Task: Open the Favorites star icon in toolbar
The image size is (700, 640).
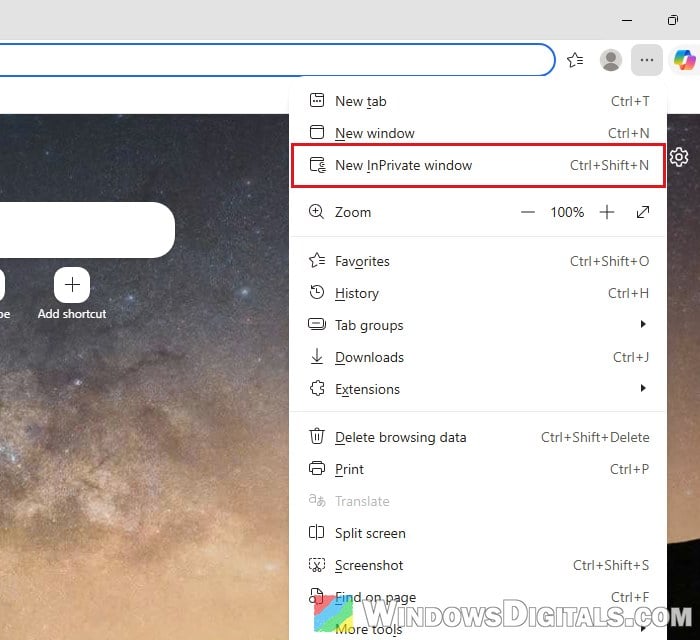Action: [575, 60]
